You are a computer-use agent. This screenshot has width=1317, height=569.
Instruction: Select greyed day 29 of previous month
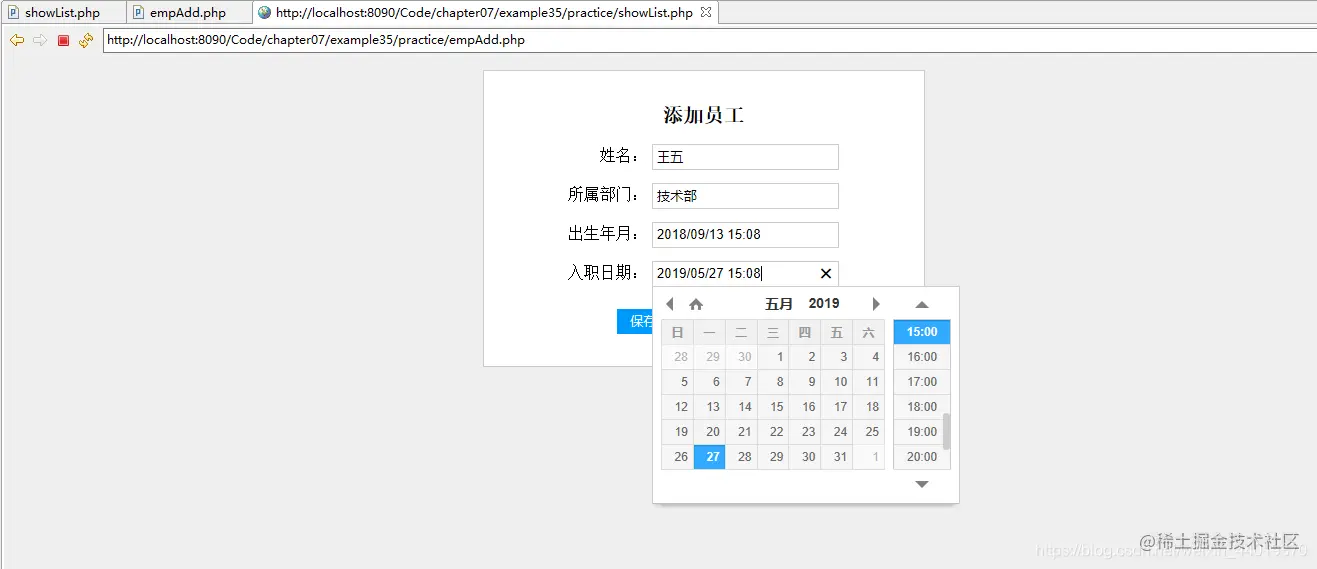710,357
